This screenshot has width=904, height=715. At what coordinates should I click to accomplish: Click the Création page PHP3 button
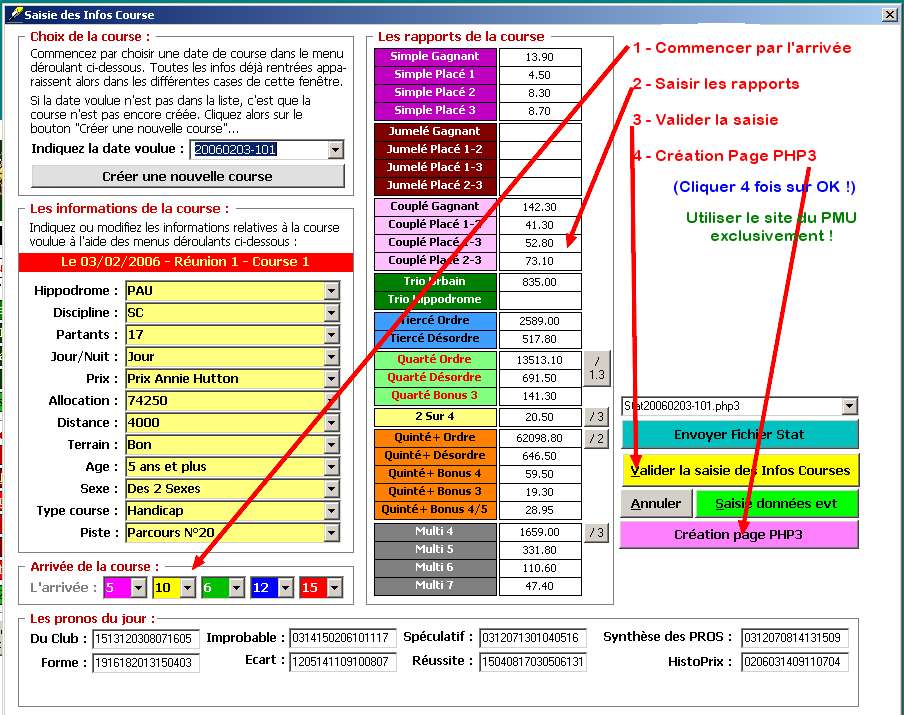coord(739,535)
